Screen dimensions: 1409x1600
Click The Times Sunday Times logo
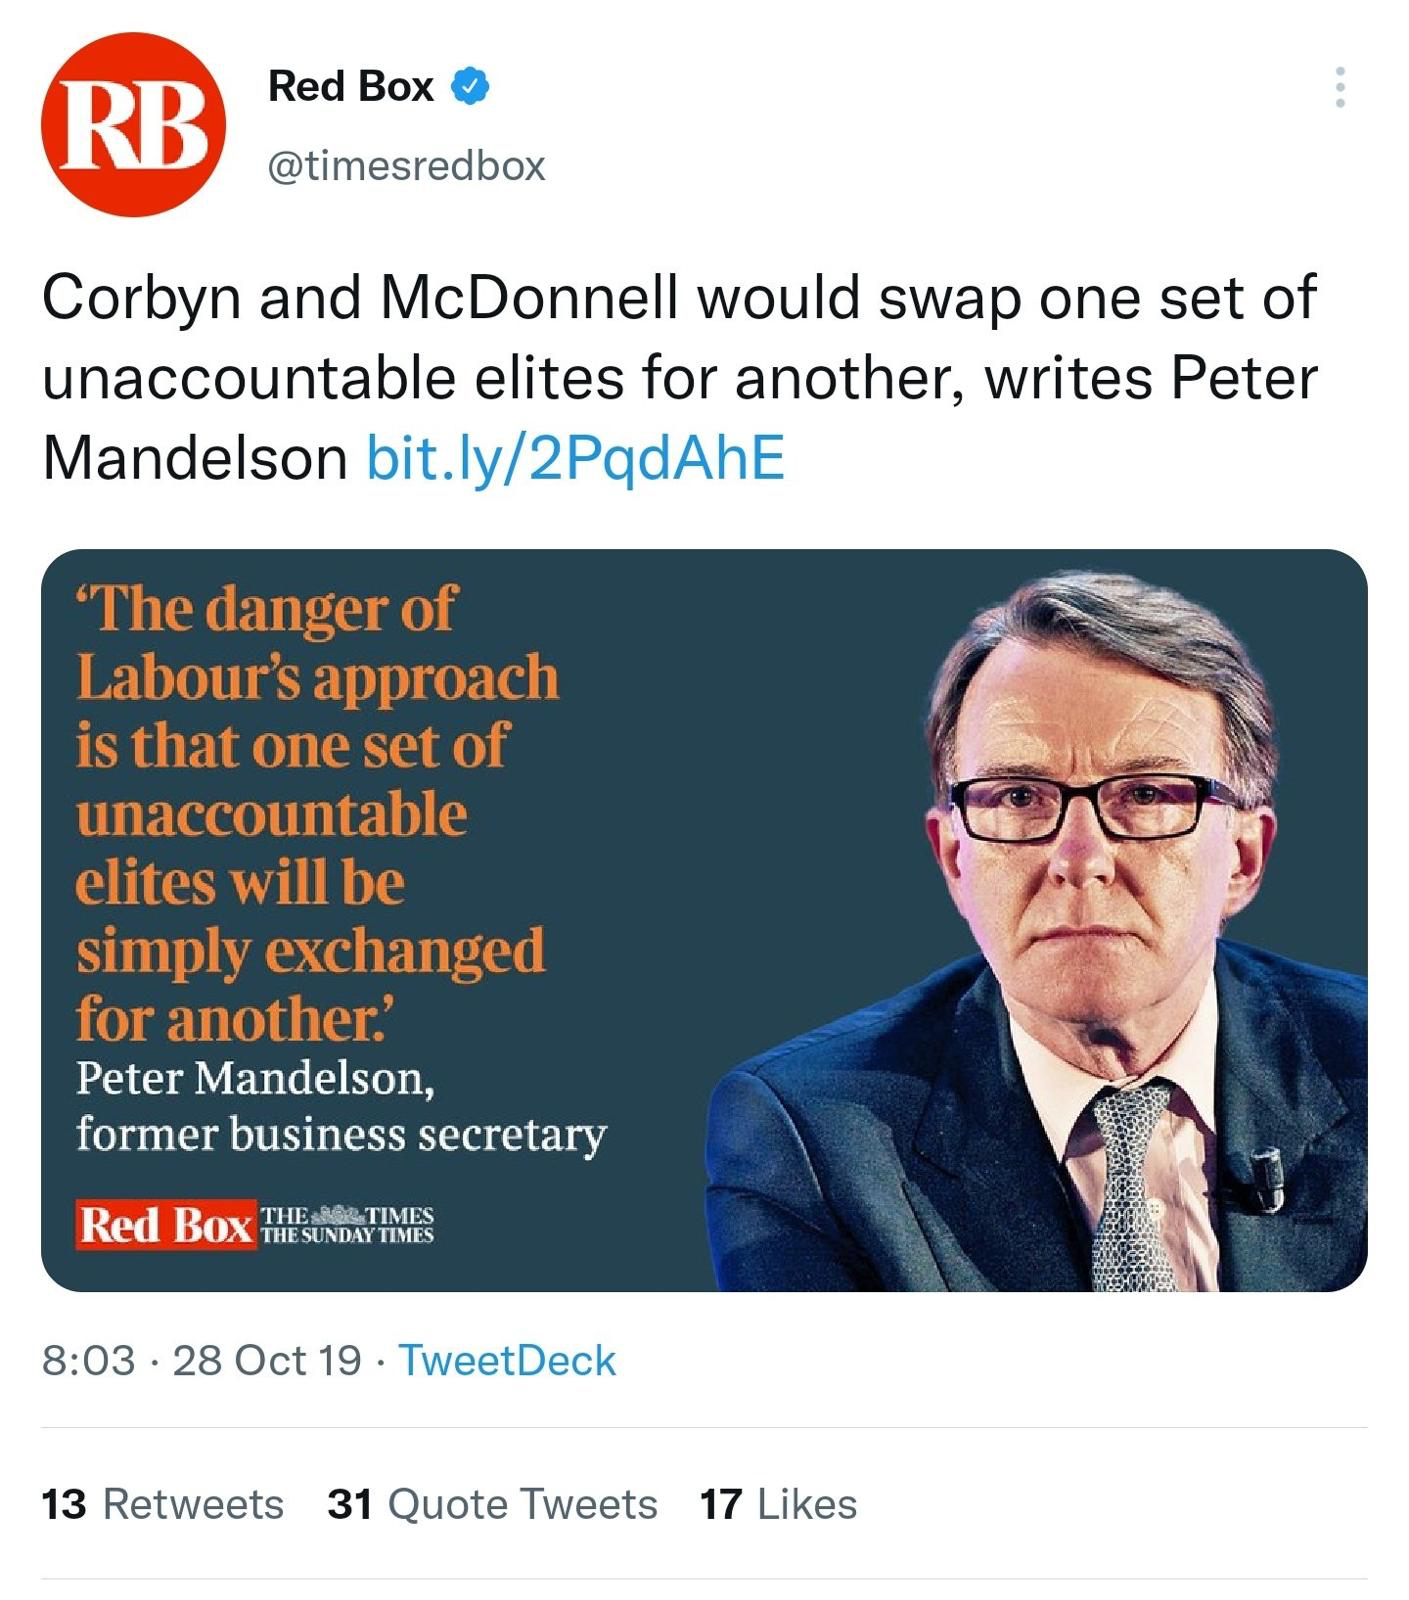[x=347, y=1225]
